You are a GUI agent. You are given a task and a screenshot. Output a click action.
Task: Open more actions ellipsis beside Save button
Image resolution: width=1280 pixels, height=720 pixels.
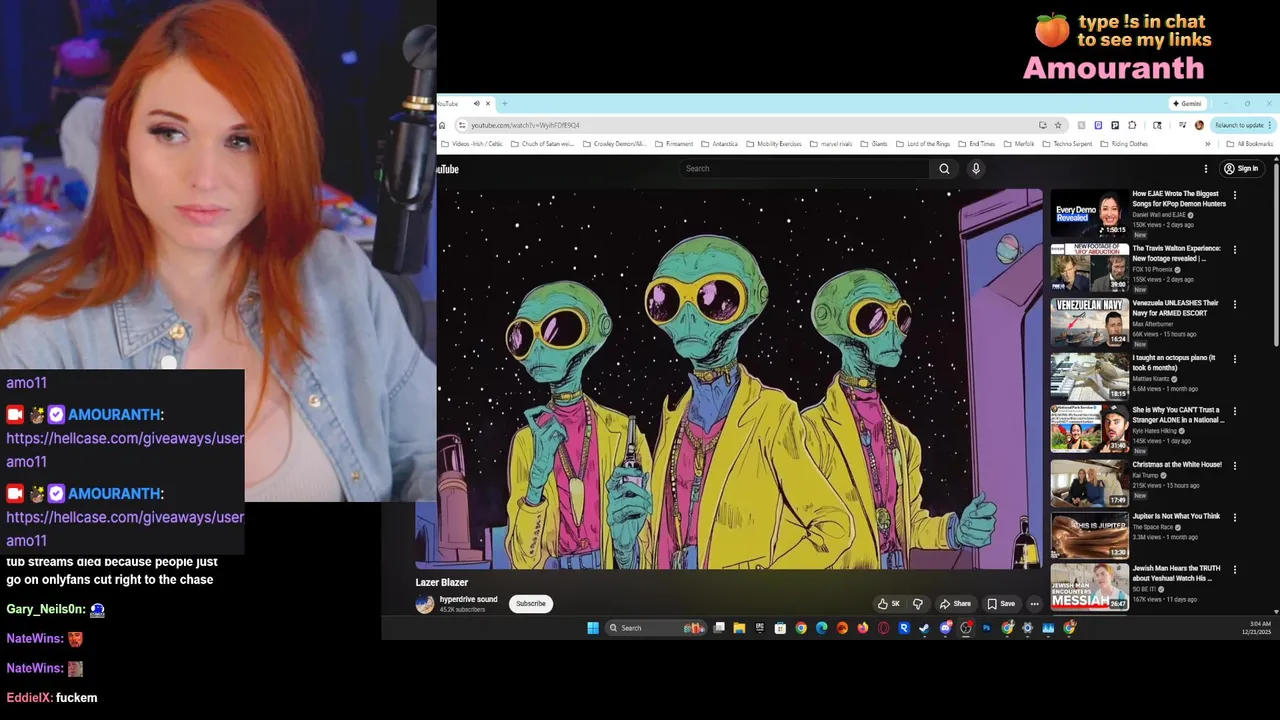1034,604
